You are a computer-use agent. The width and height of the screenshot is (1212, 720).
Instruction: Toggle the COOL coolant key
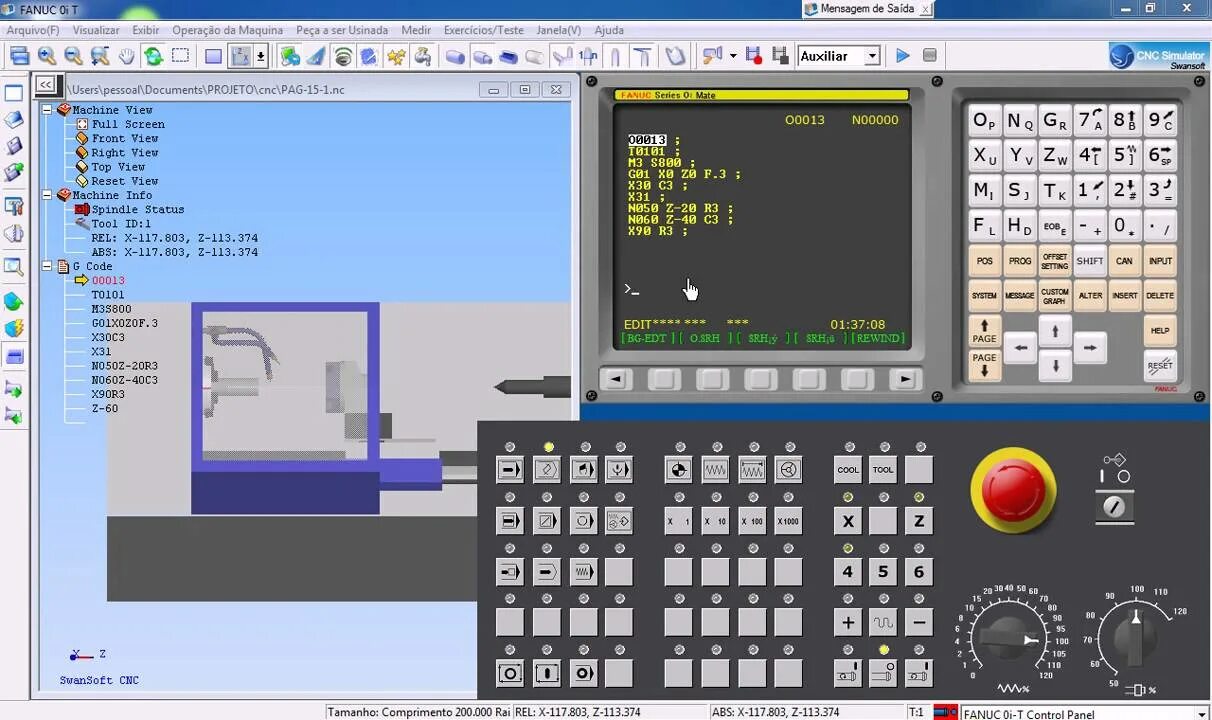tap(848, 469)
